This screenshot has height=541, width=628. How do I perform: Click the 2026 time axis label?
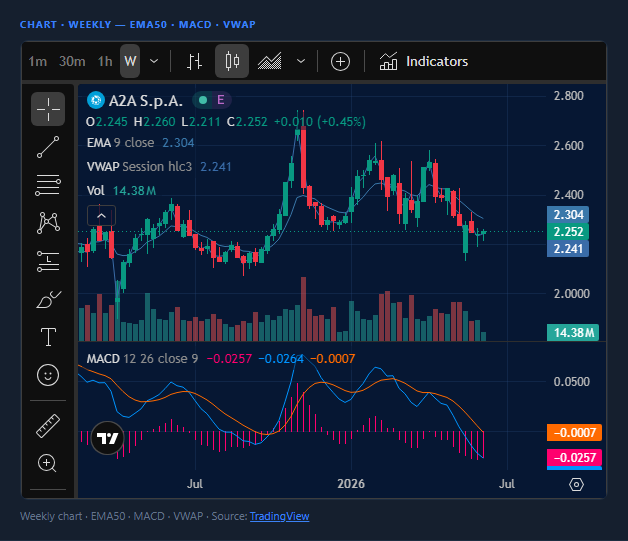click(x=351, y=484)
